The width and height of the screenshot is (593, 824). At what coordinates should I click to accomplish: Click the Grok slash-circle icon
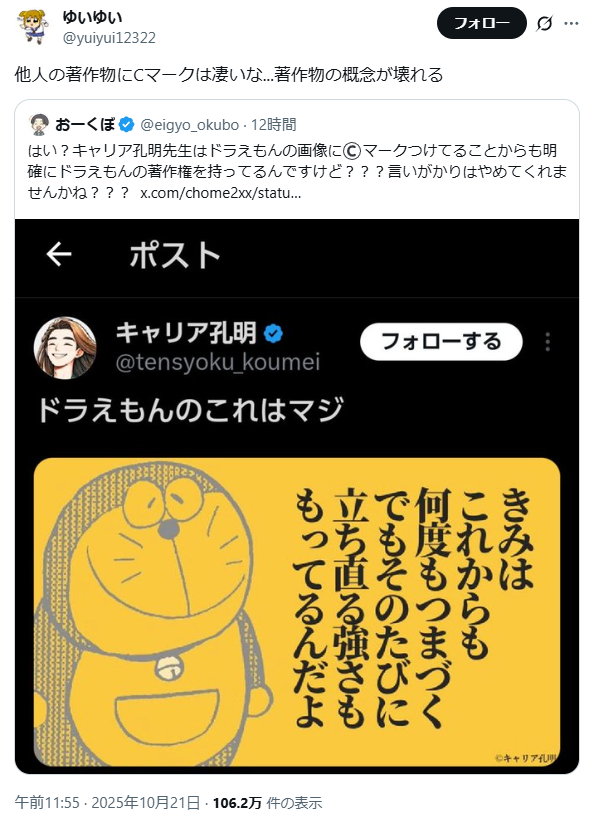click(x=544, y=24)
